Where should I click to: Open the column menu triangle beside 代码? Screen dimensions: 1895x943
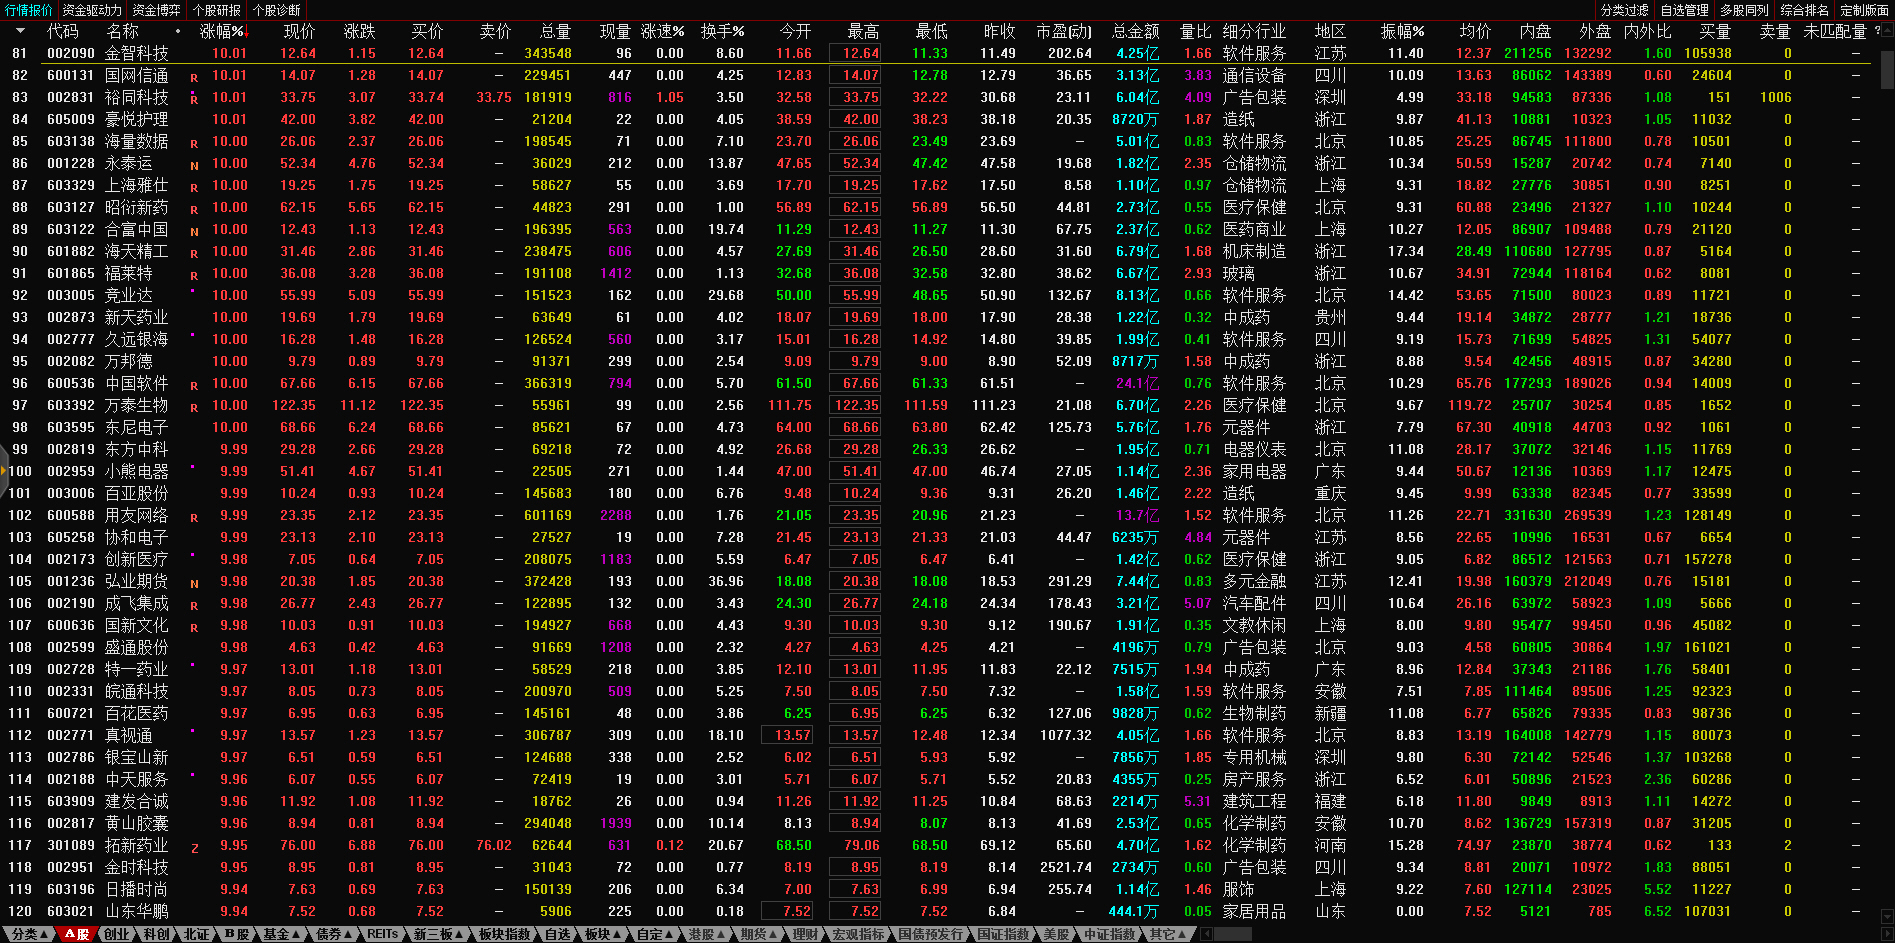[x=20, y=32]
